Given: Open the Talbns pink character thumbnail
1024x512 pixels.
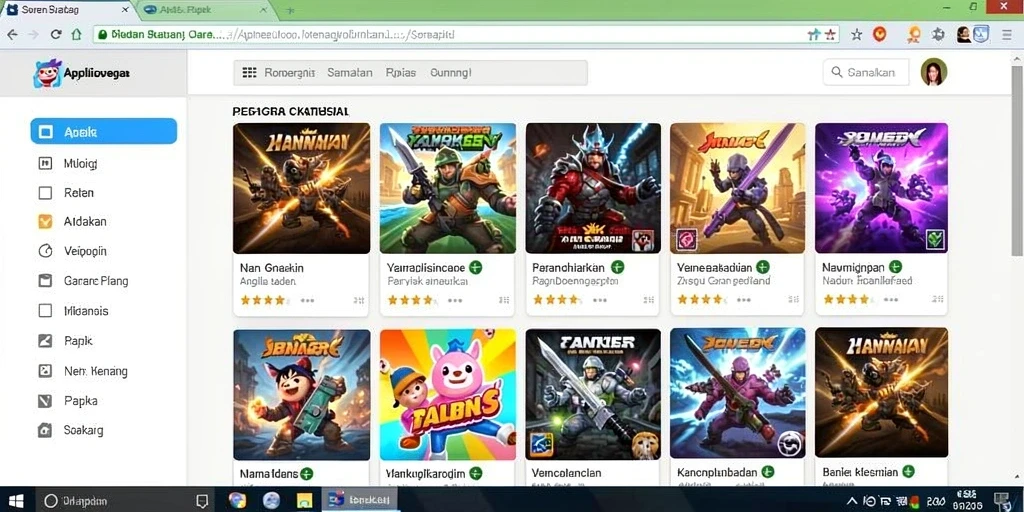Looking at the screenshot, I should [448, 394].
